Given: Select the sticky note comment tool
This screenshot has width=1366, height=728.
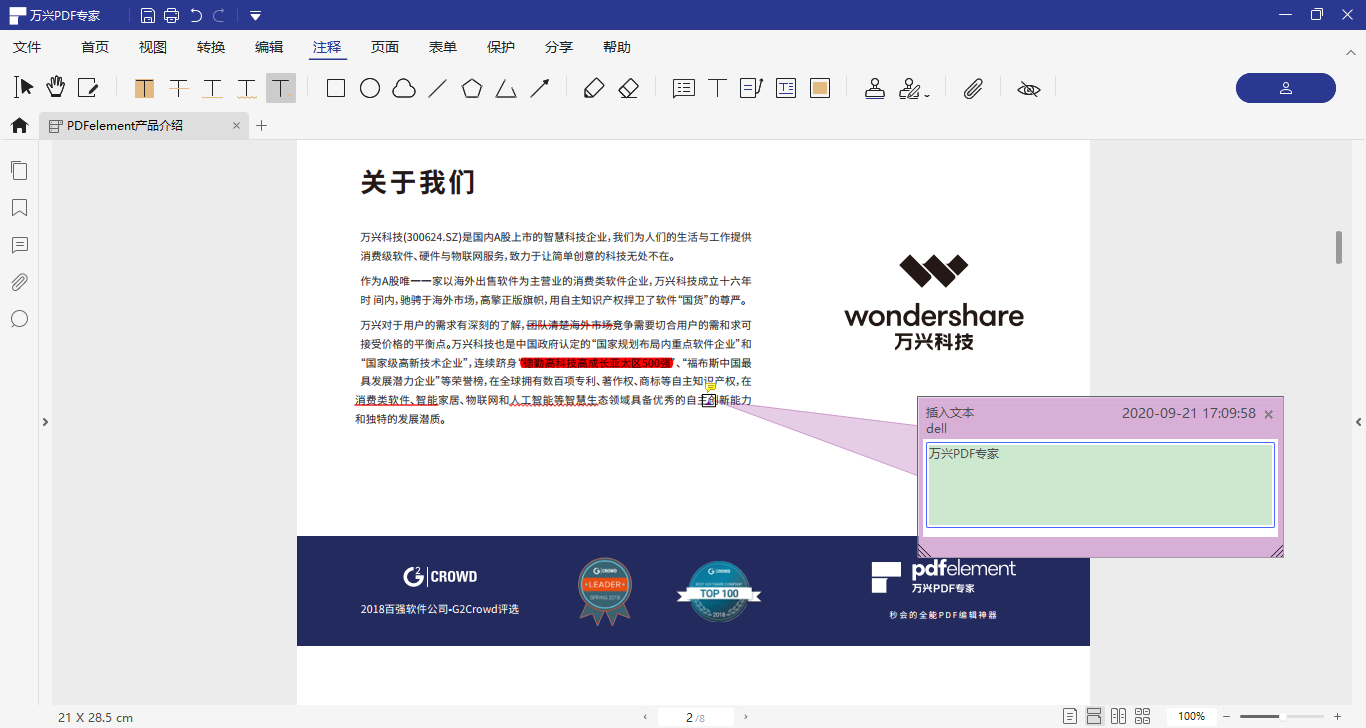Looking at the screenshot, I should tap(683, 88).
